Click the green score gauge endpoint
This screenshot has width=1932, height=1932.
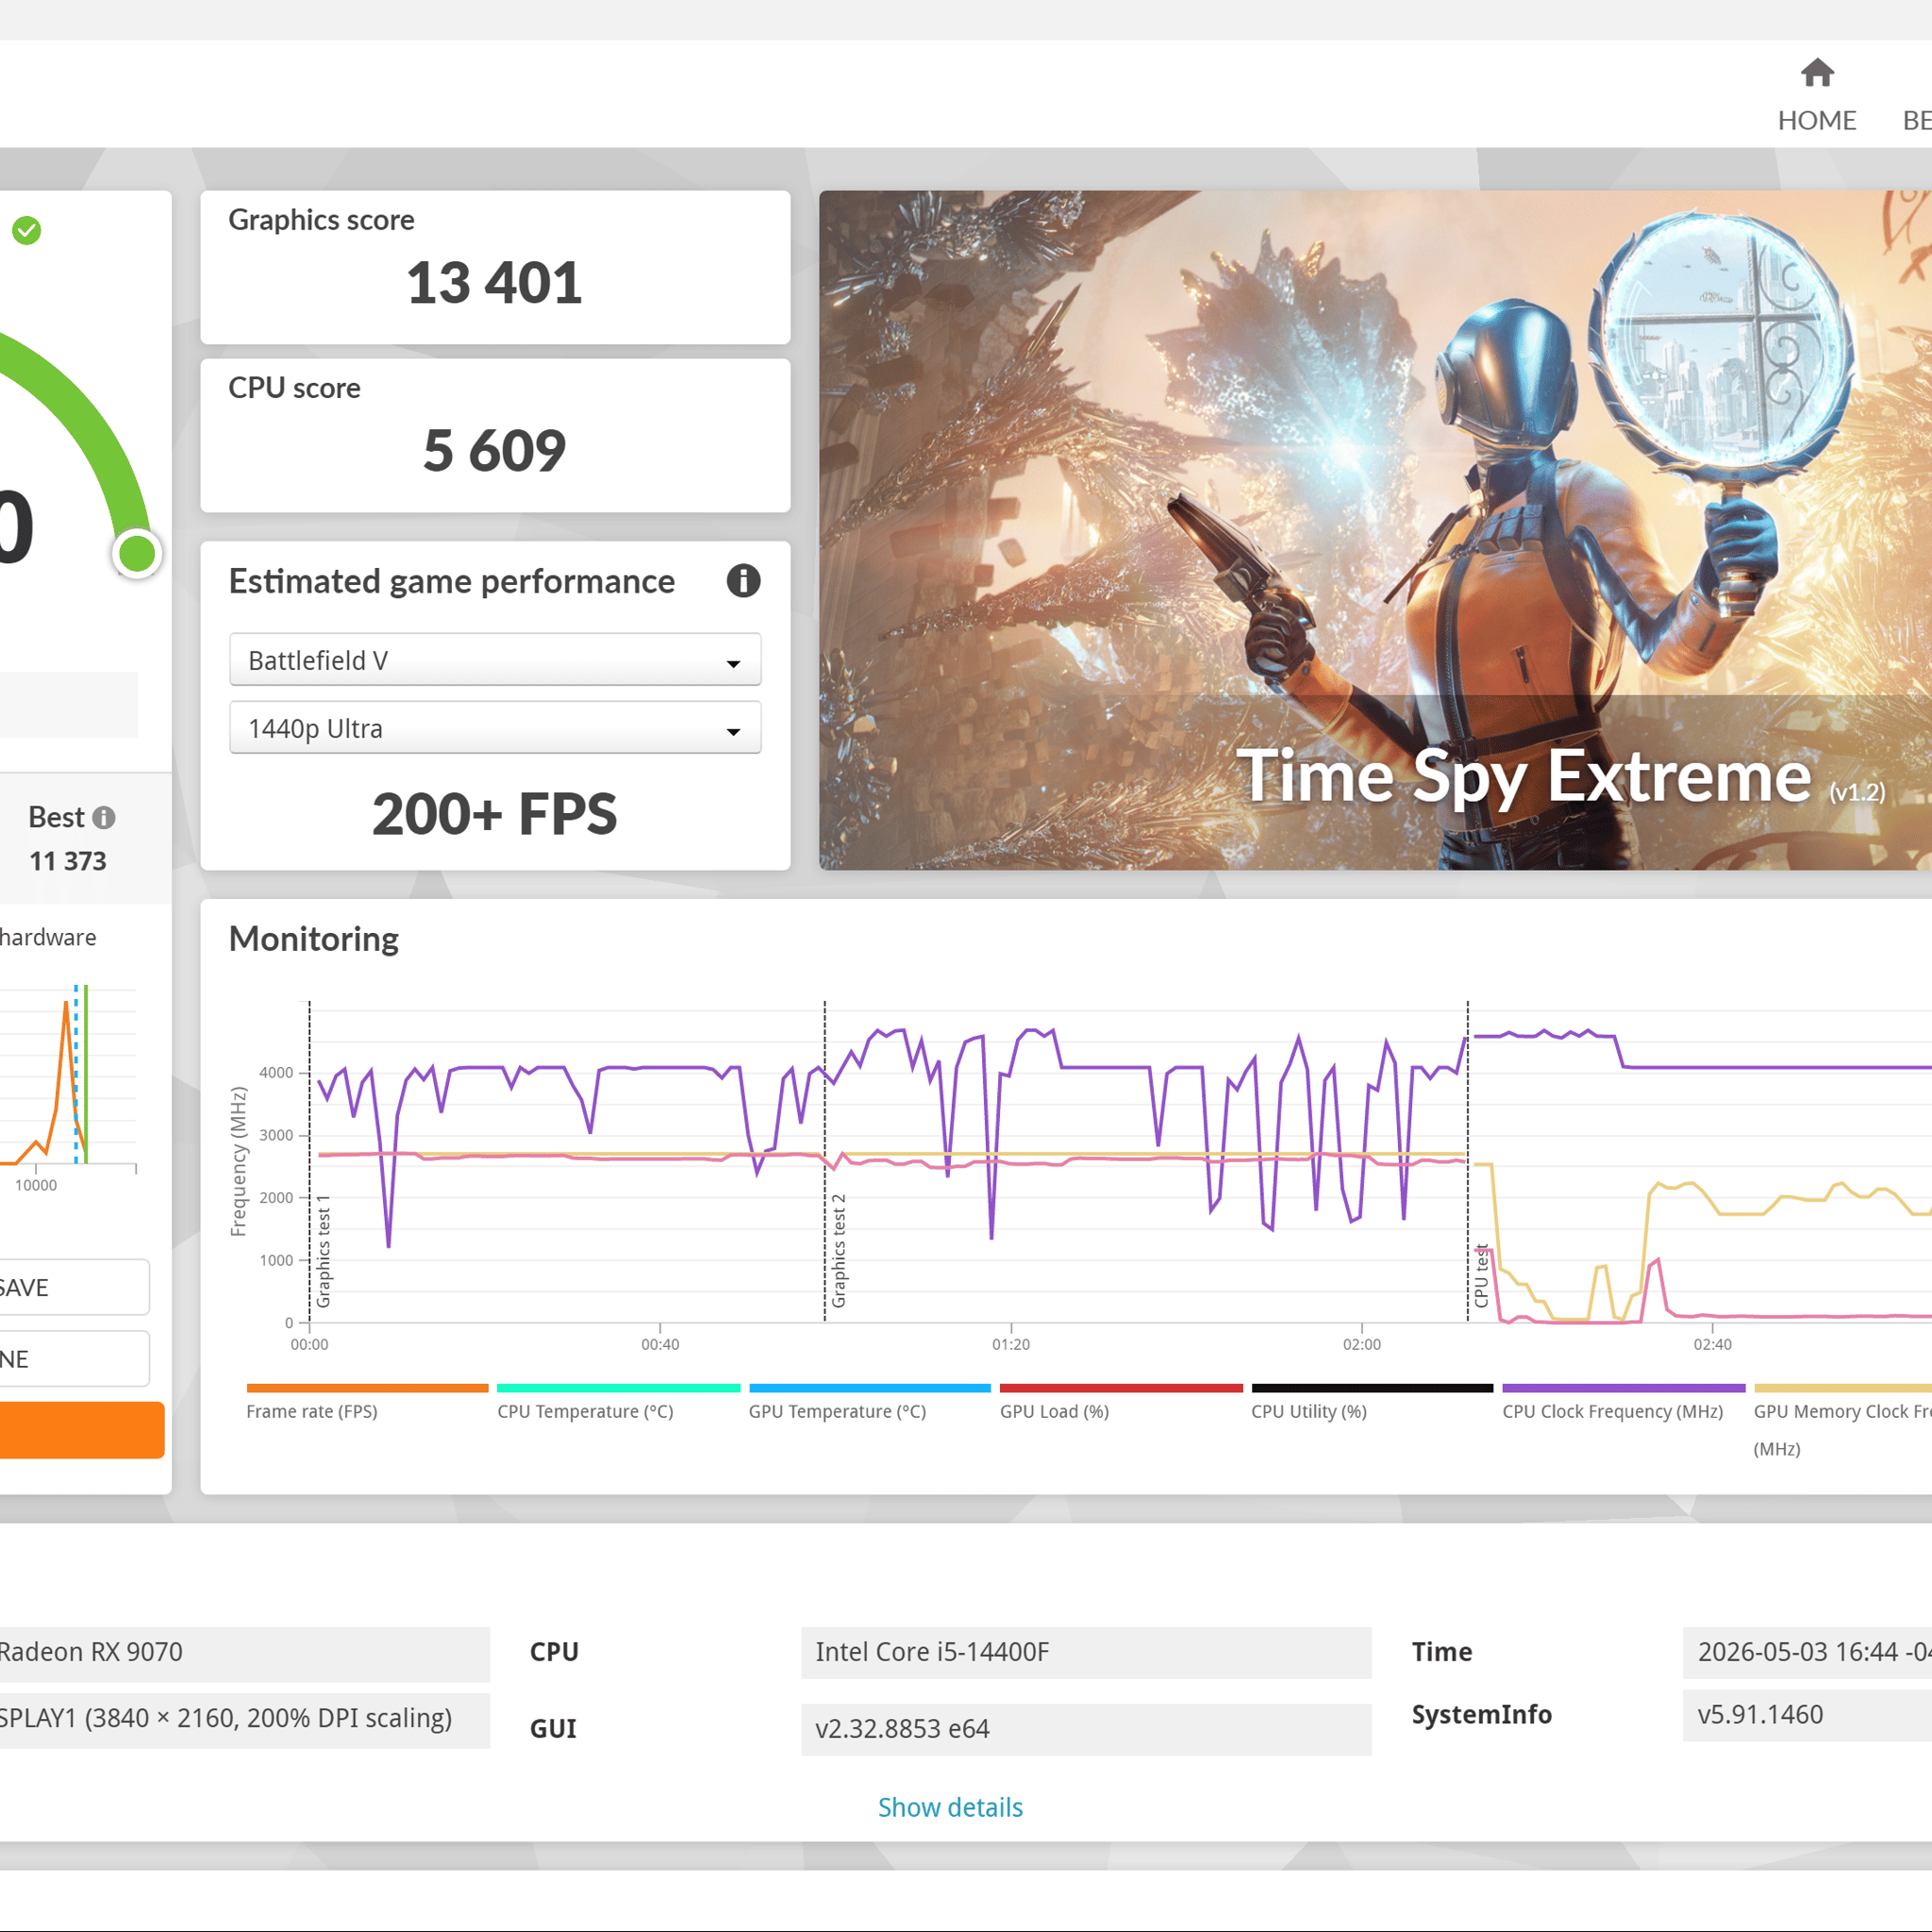(x=137, y=553)
